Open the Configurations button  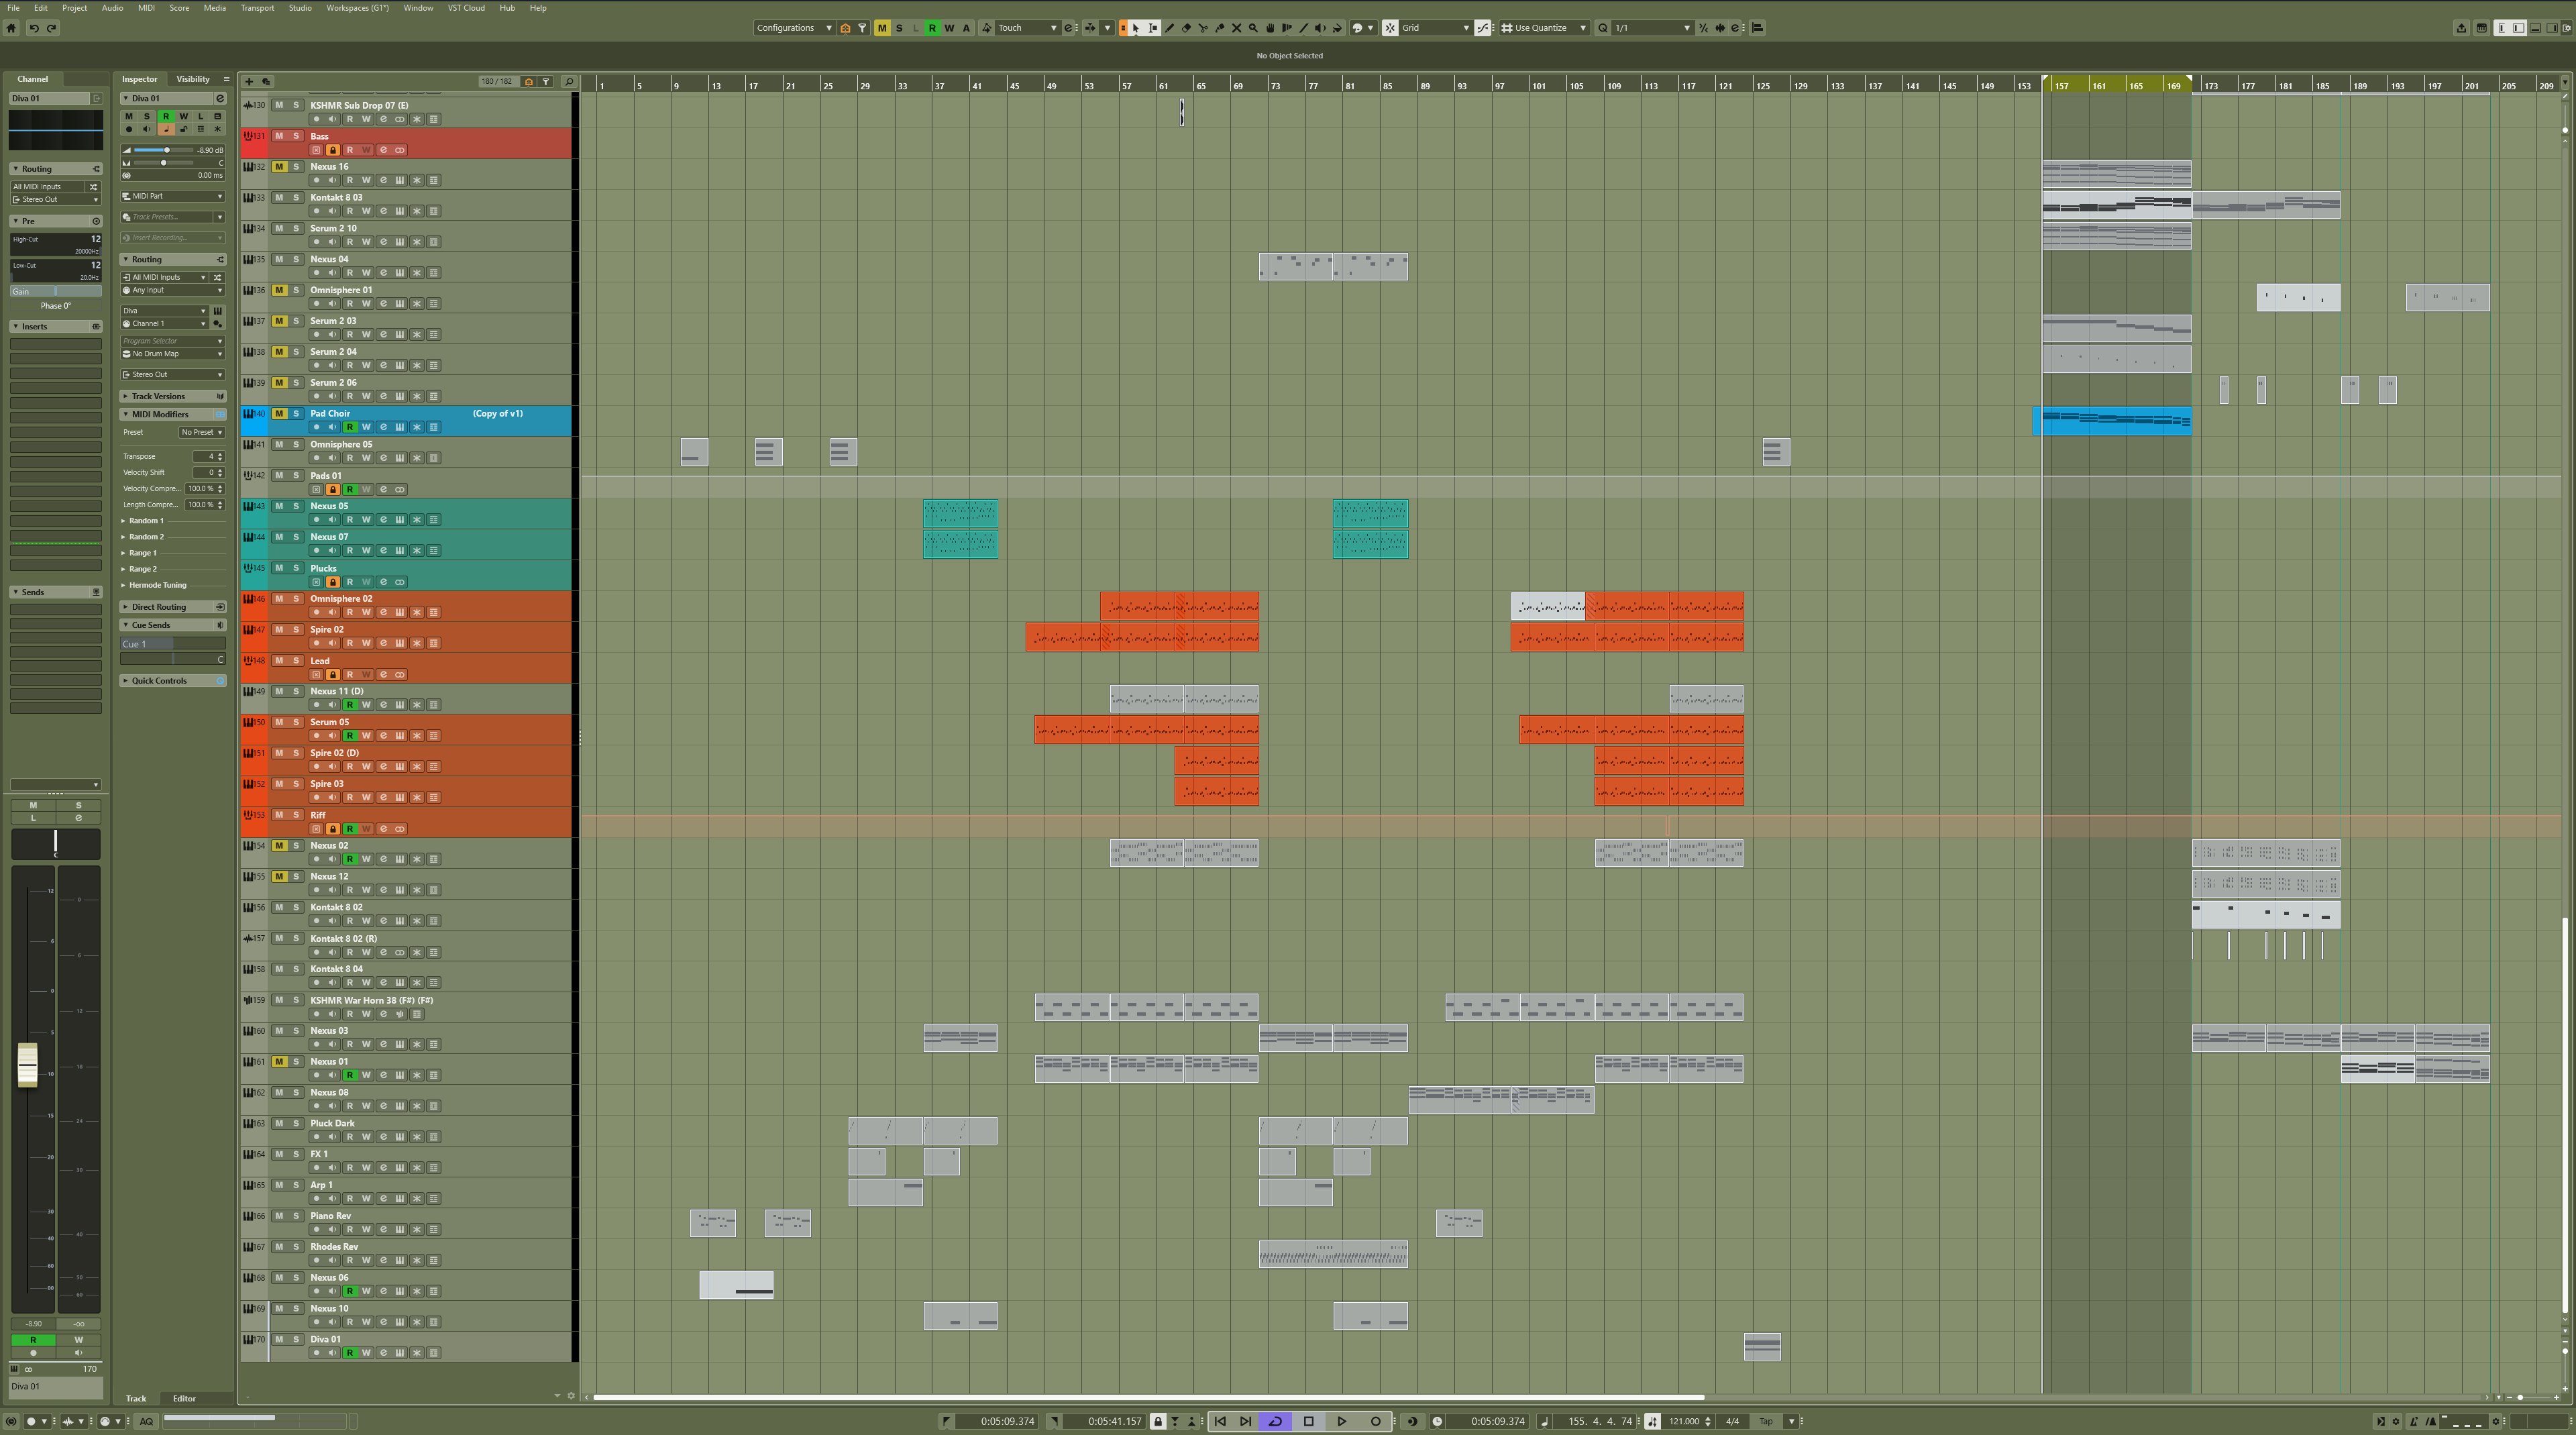click(x=793, y=28)
